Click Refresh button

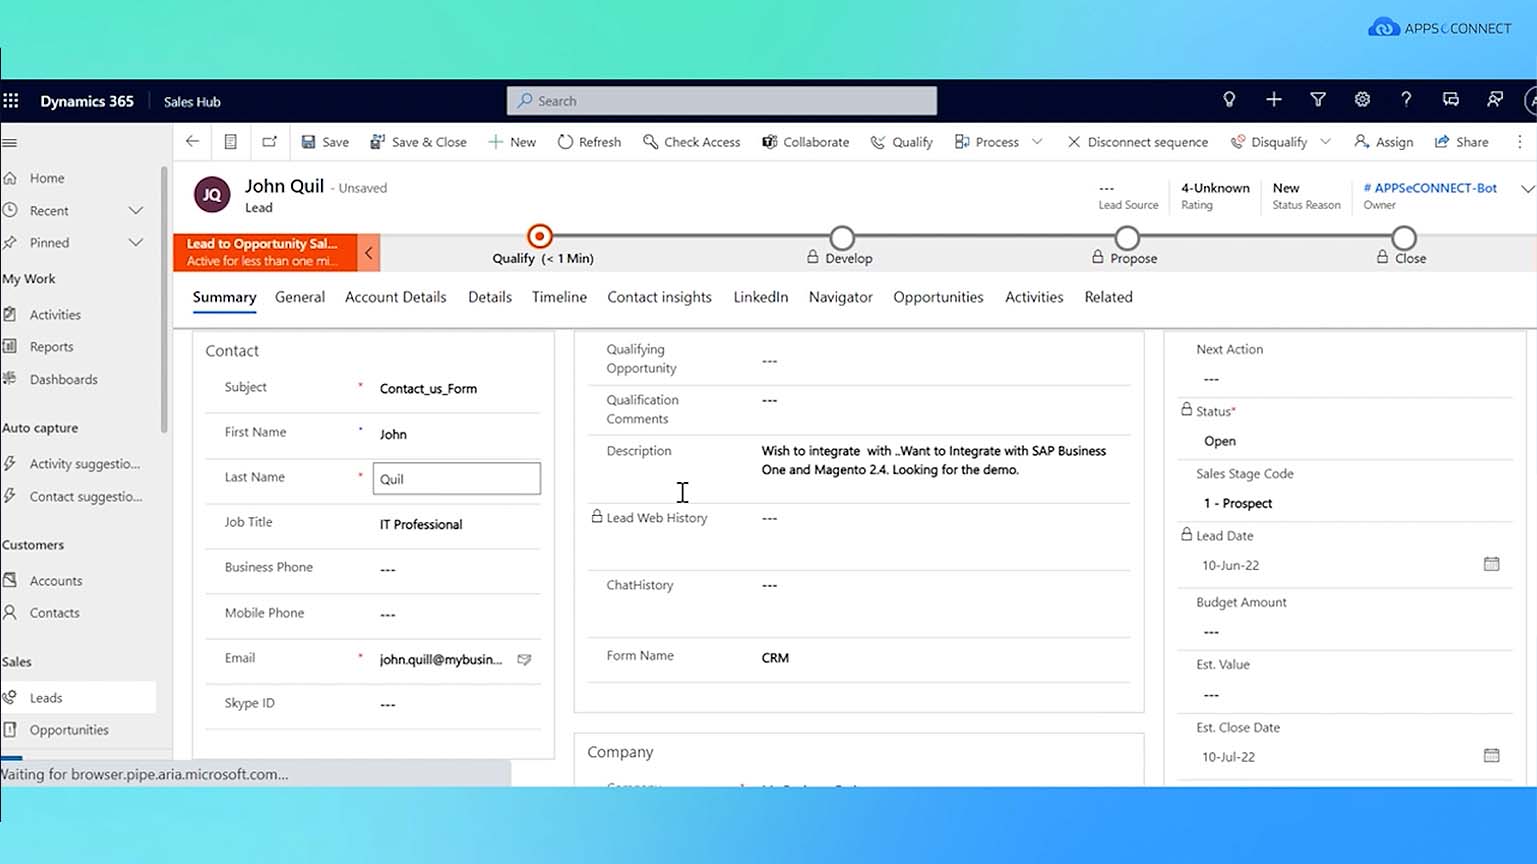click(x=589, y=142)
